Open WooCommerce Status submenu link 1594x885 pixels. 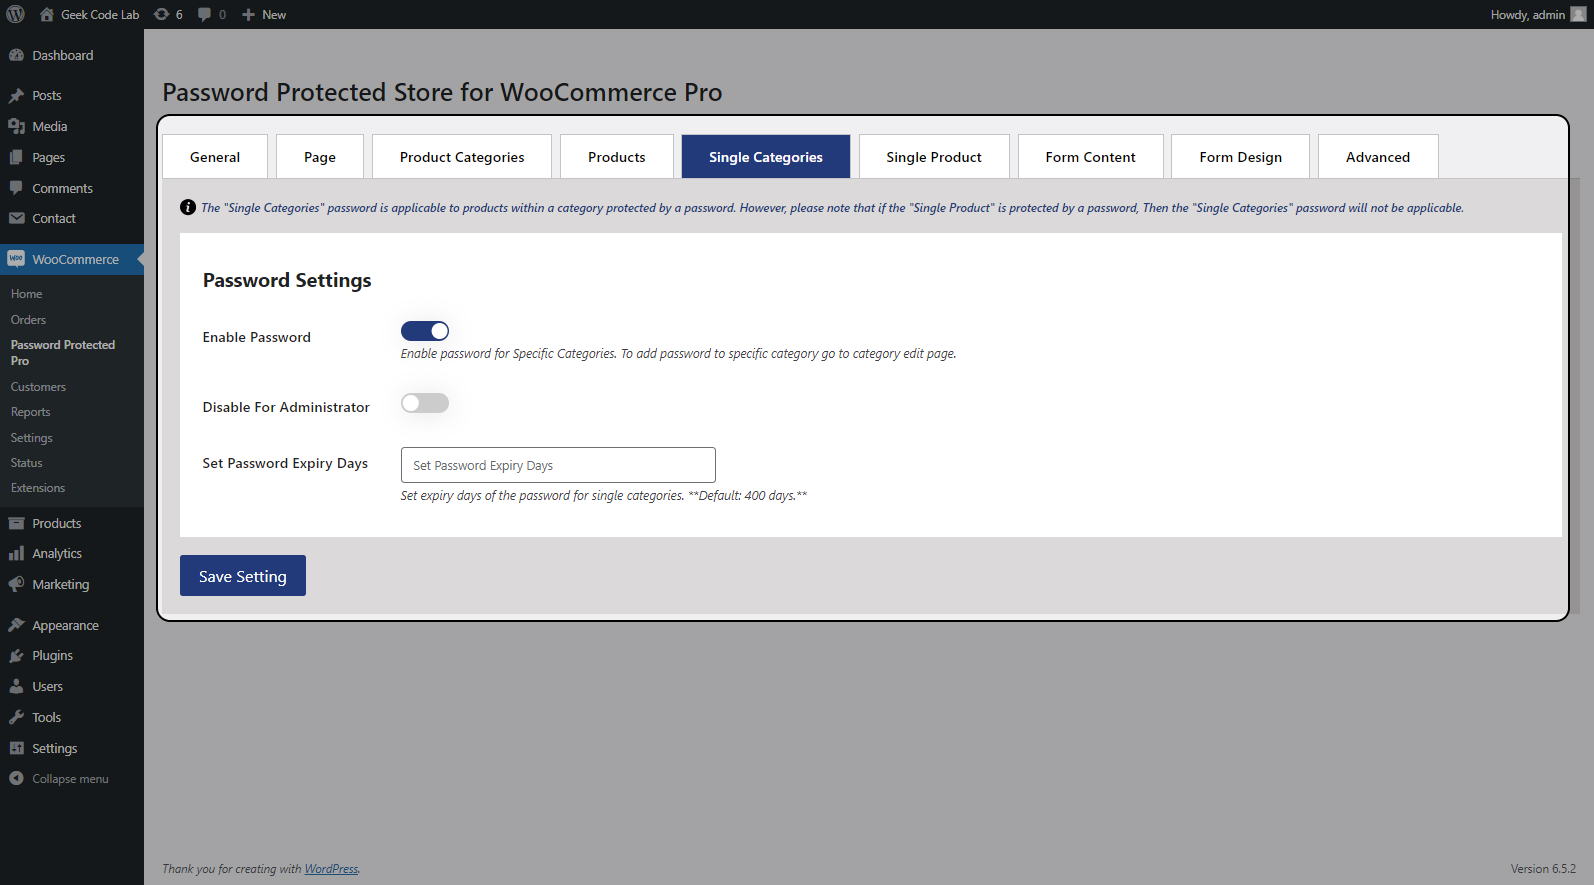click(x=27, y=463)
